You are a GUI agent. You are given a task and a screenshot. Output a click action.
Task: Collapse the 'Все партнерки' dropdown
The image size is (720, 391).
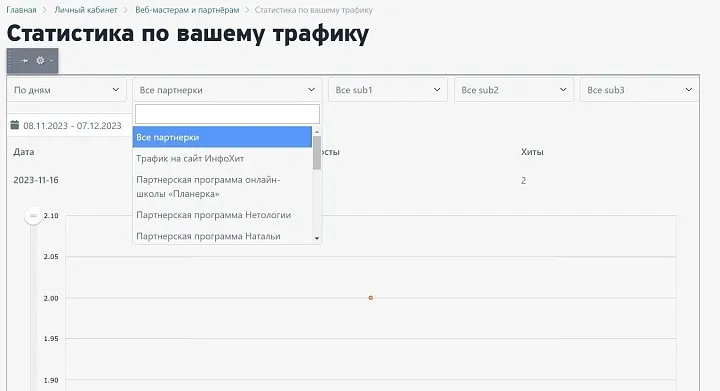pyautogui.click(x=227, y=90)
